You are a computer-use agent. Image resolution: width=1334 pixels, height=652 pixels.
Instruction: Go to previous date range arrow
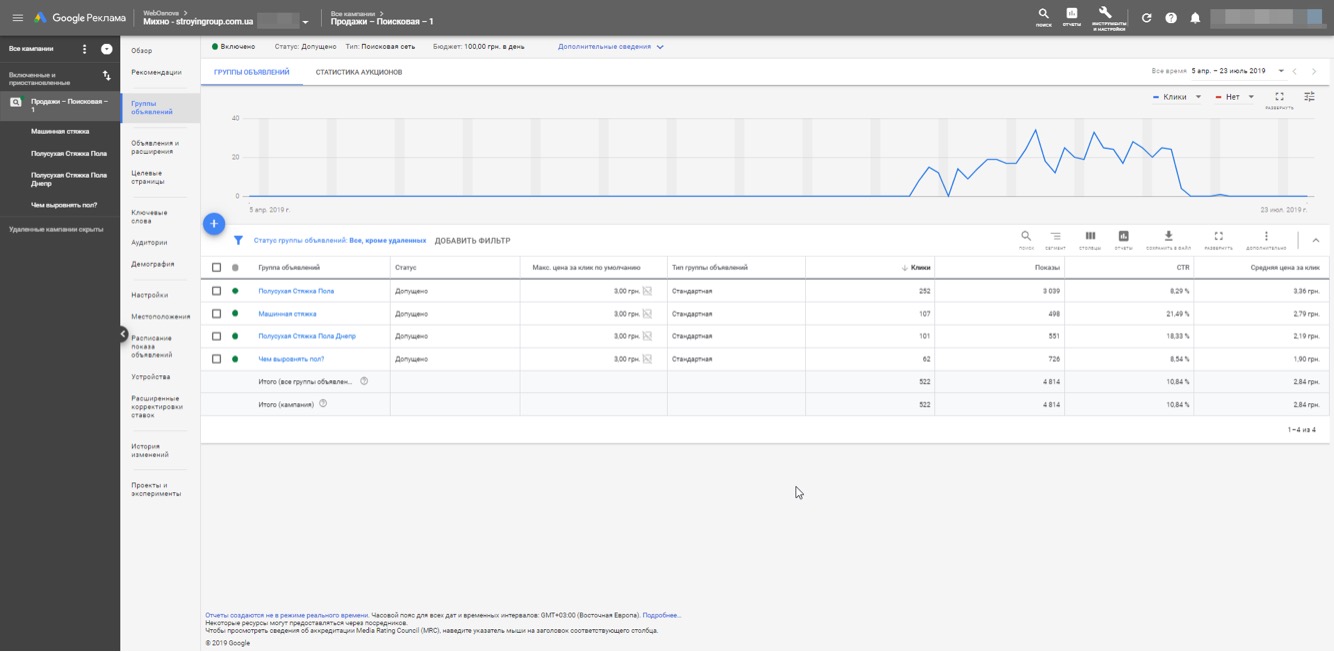(1295, 72)
